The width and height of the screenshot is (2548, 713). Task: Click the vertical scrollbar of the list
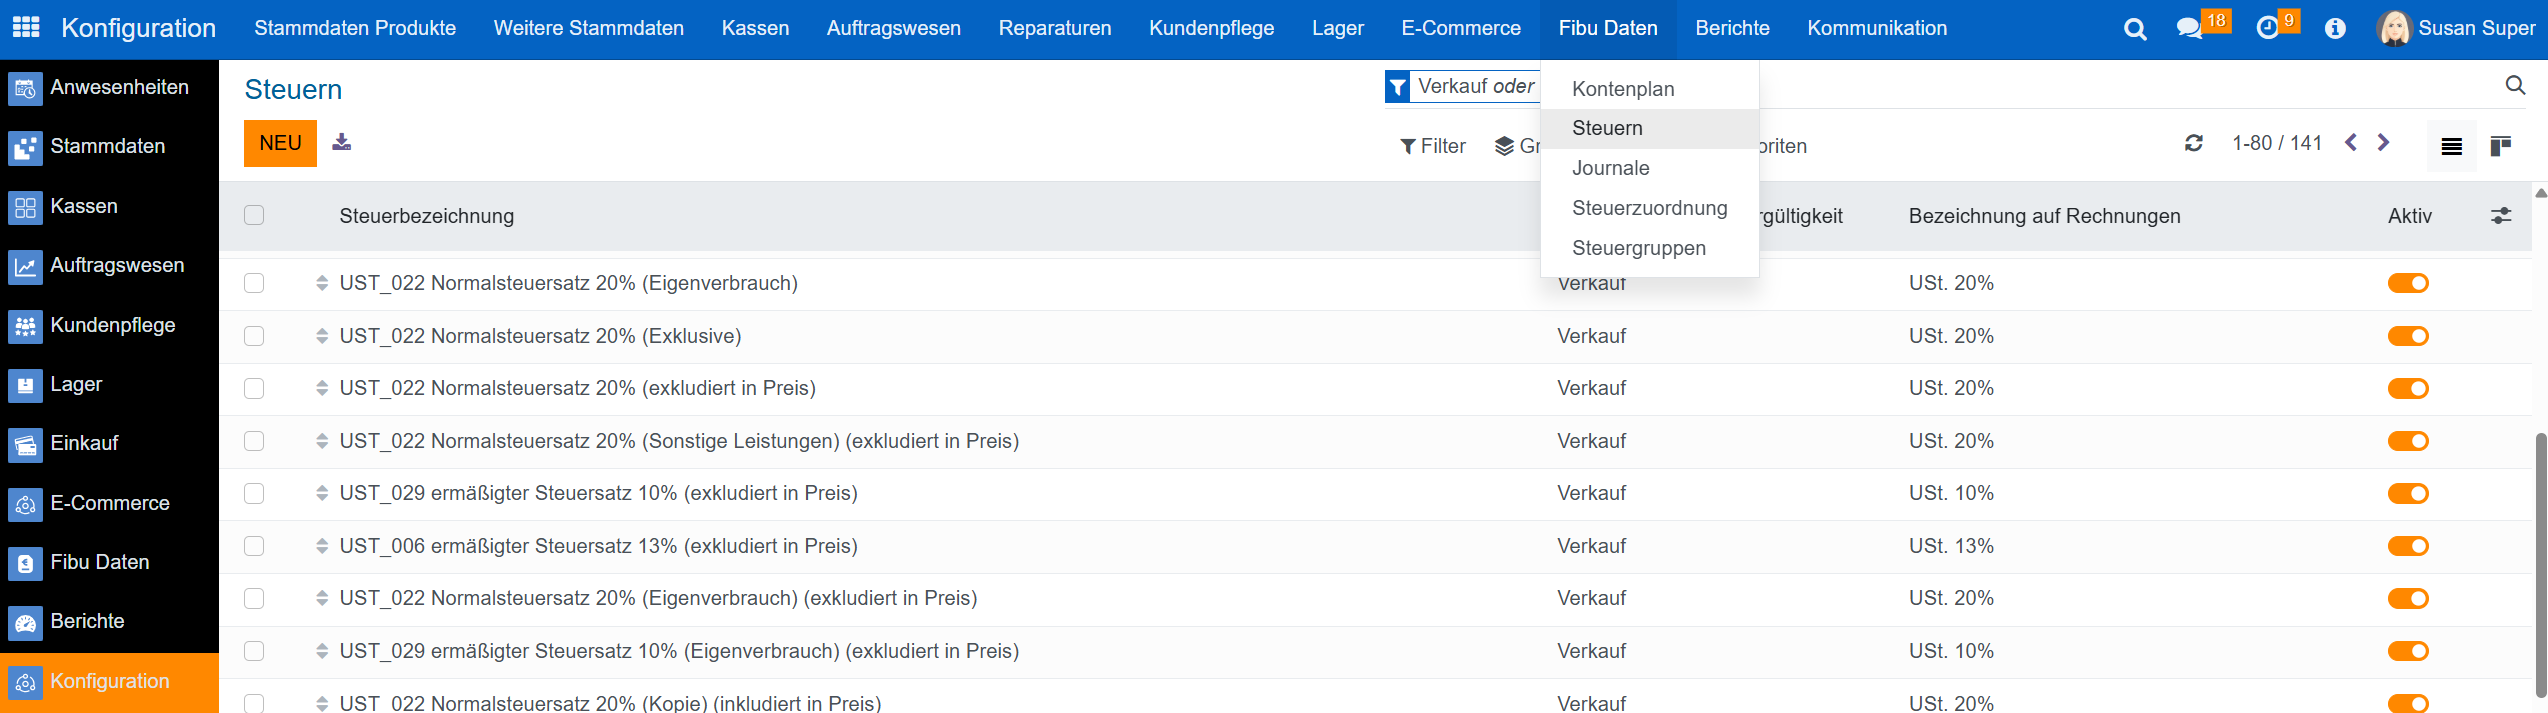pos(2540,560)
